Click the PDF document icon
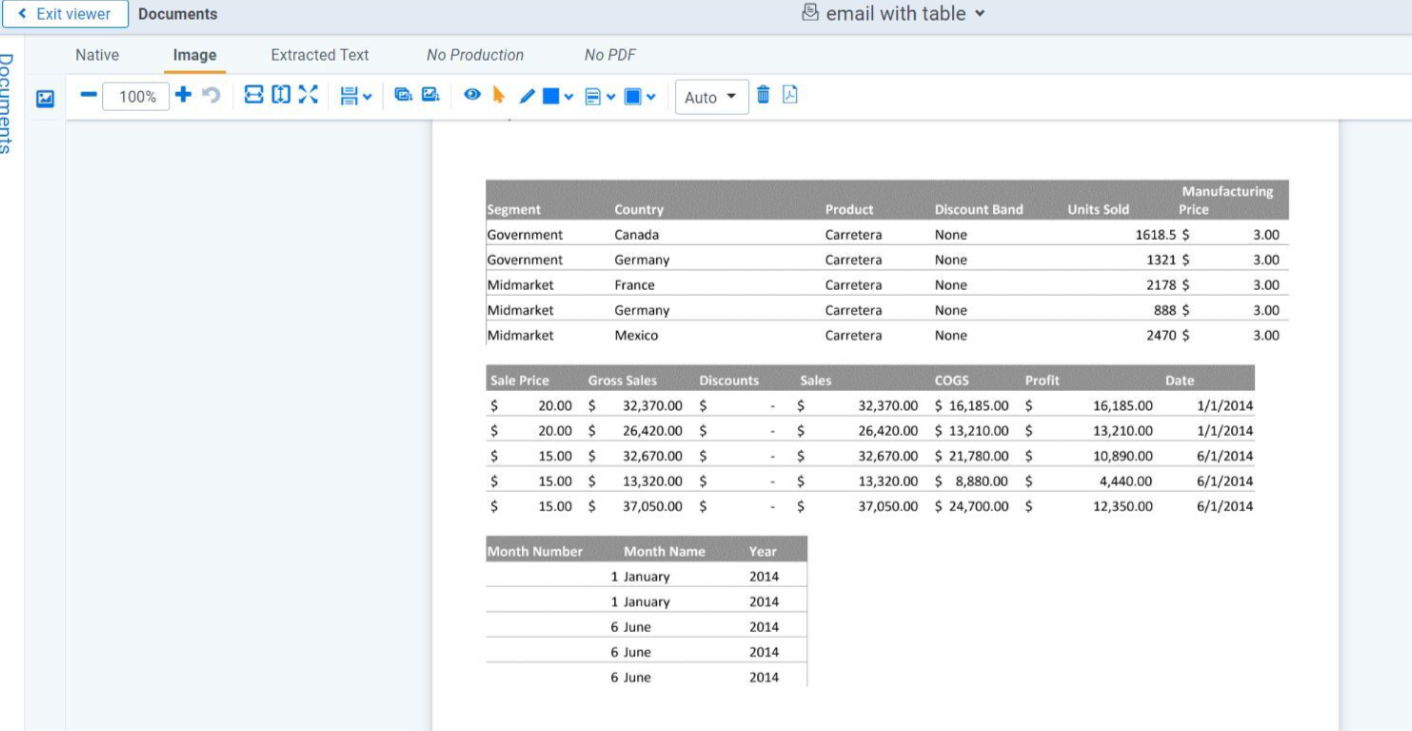This screenshot has width=1412, height=731. (x=790, y=95)
